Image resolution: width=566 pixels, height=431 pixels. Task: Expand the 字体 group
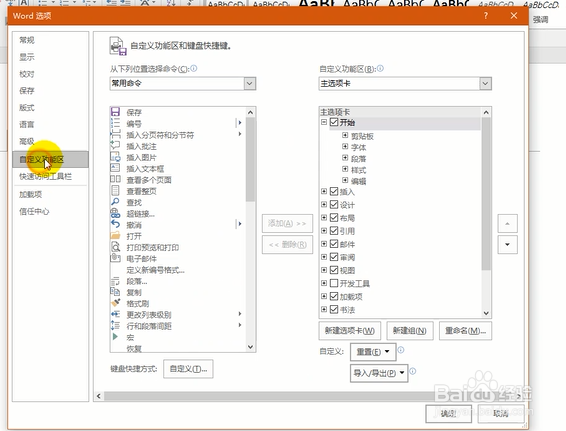(x=345, y=147)
